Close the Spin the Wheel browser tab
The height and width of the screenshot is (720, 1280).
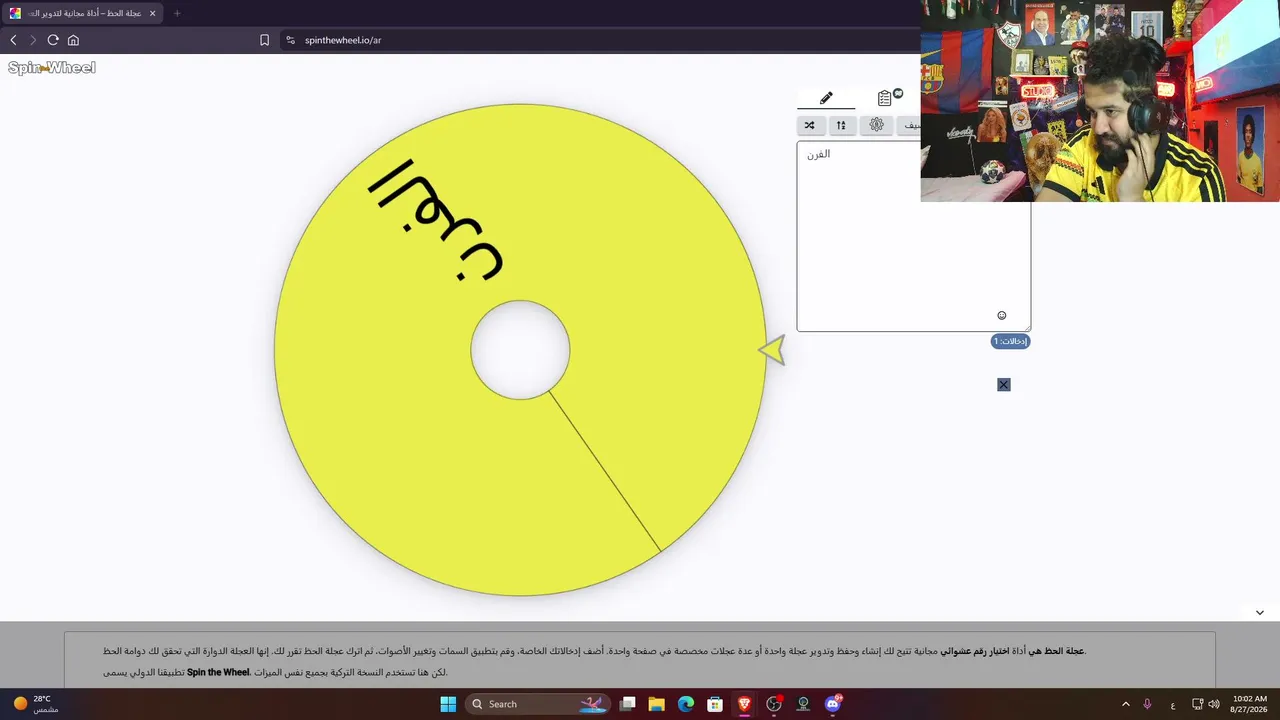tap(153, 13)
